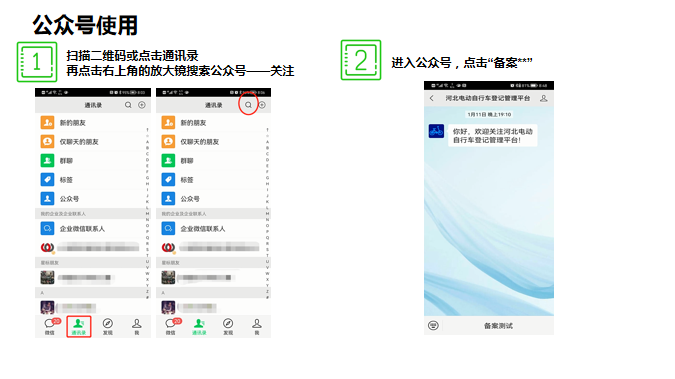Tap the 企业微信联系人 label in second phone screenshot

click(203, 229)
